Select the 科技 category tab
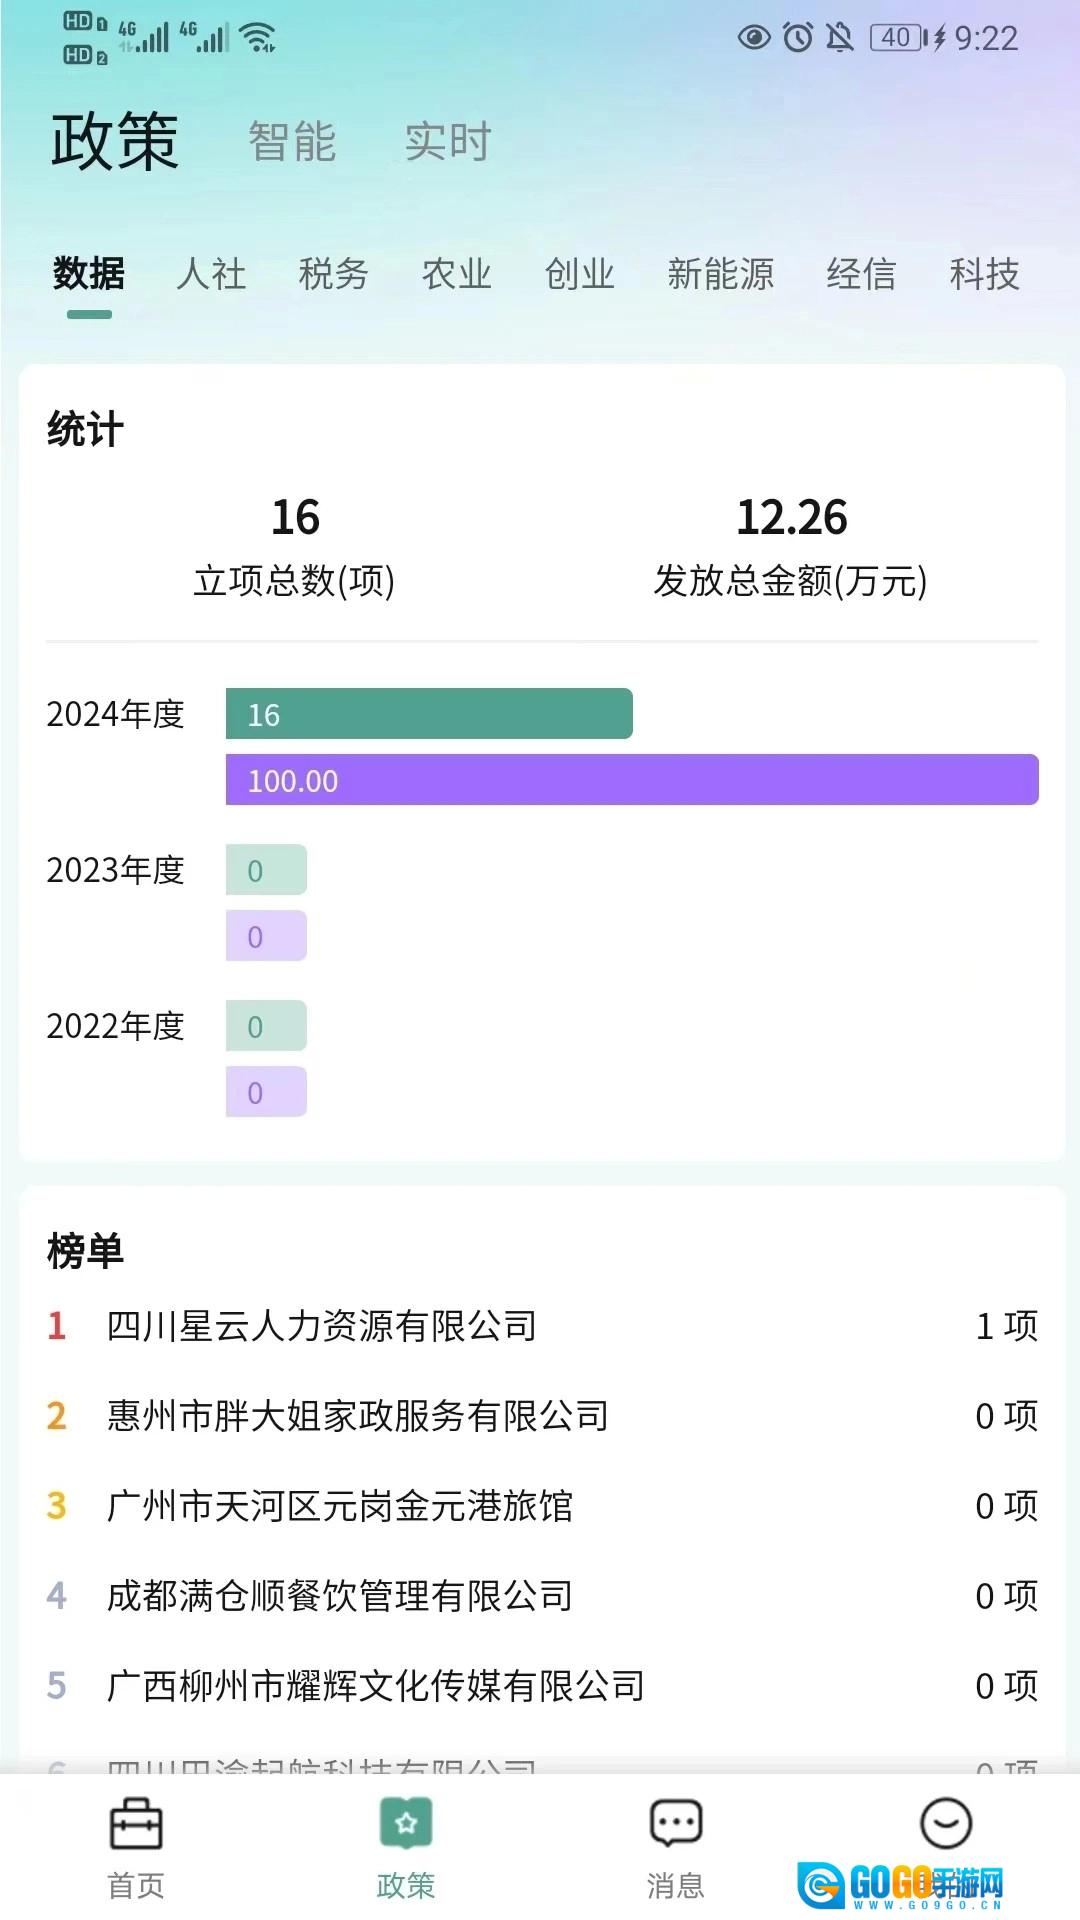The height and width of the screenshot is (1920, 1080). 985,273
